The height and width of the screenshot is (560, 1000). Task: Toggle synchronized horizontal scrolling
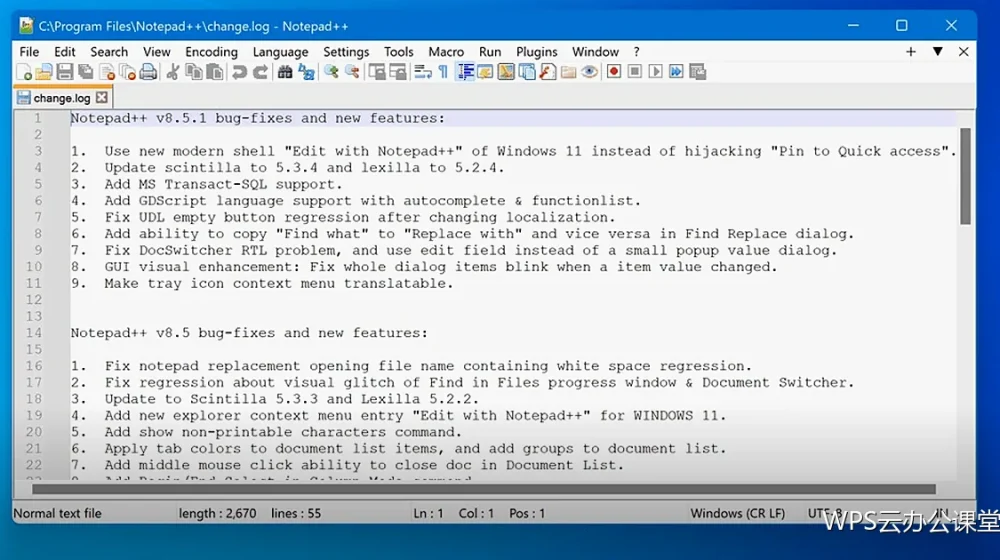point(398,72)
